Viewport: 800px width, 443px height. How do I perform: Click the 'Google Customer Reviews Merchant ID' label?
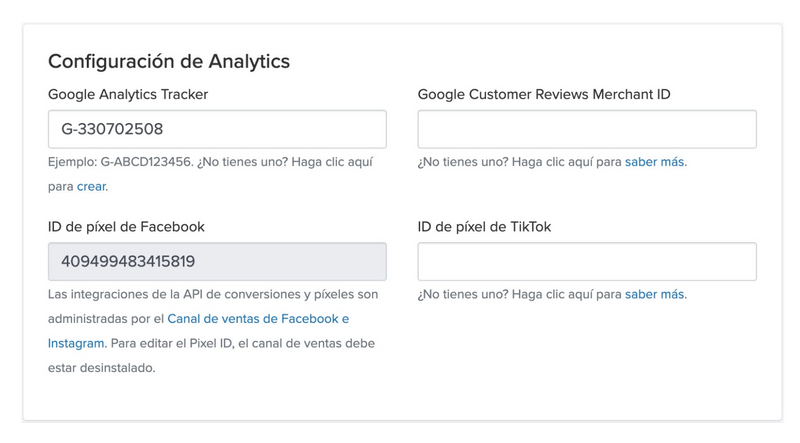click(x=544, y=94)
